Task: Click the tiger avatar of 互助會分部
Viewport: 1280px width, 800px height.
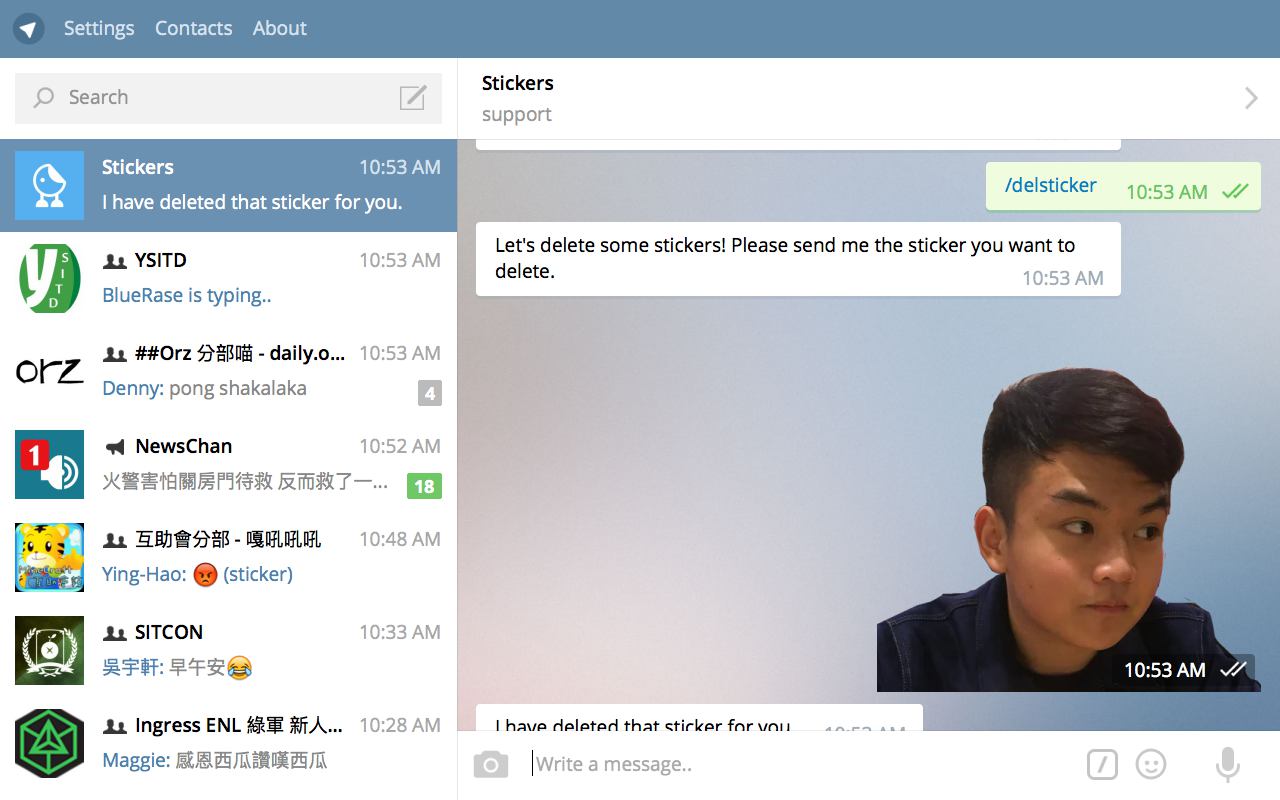Action: pos(50,557)
